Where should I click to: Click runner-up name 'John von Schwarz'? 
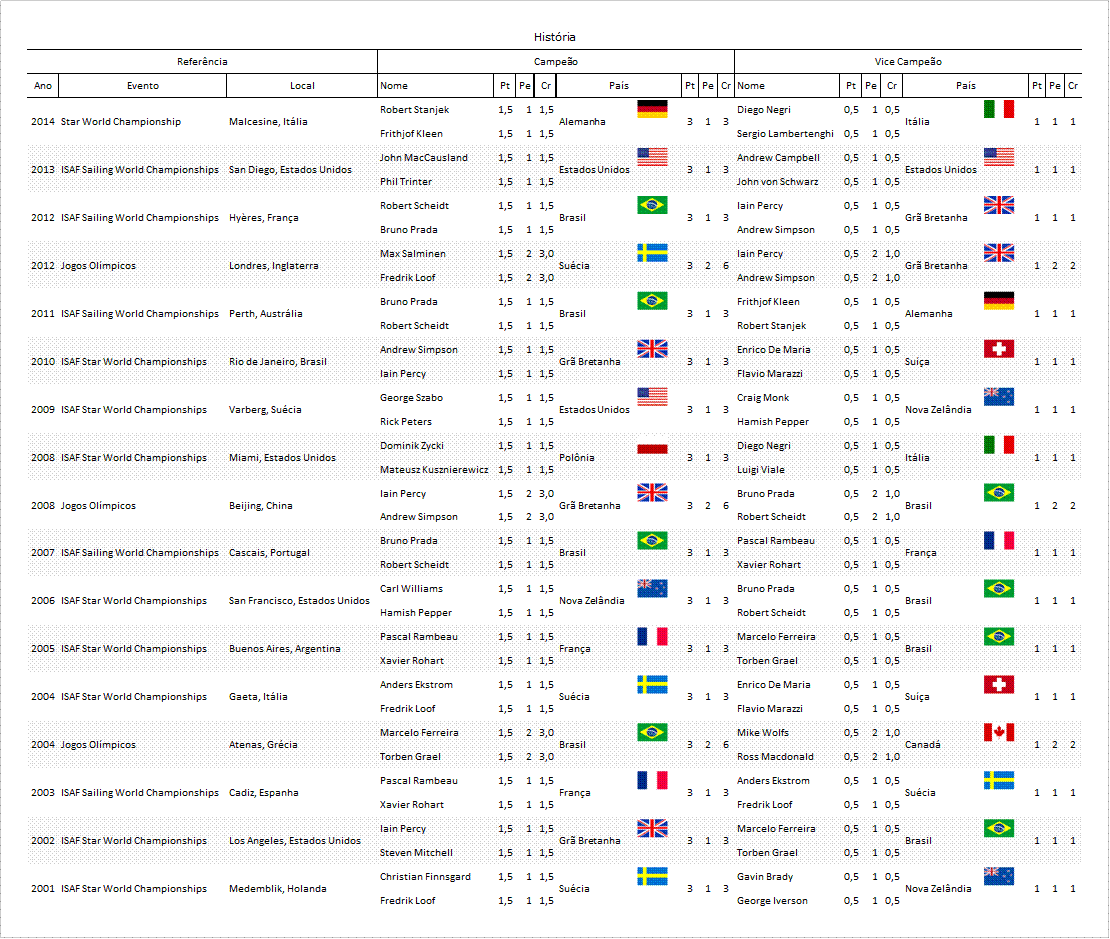pos(777,182)
